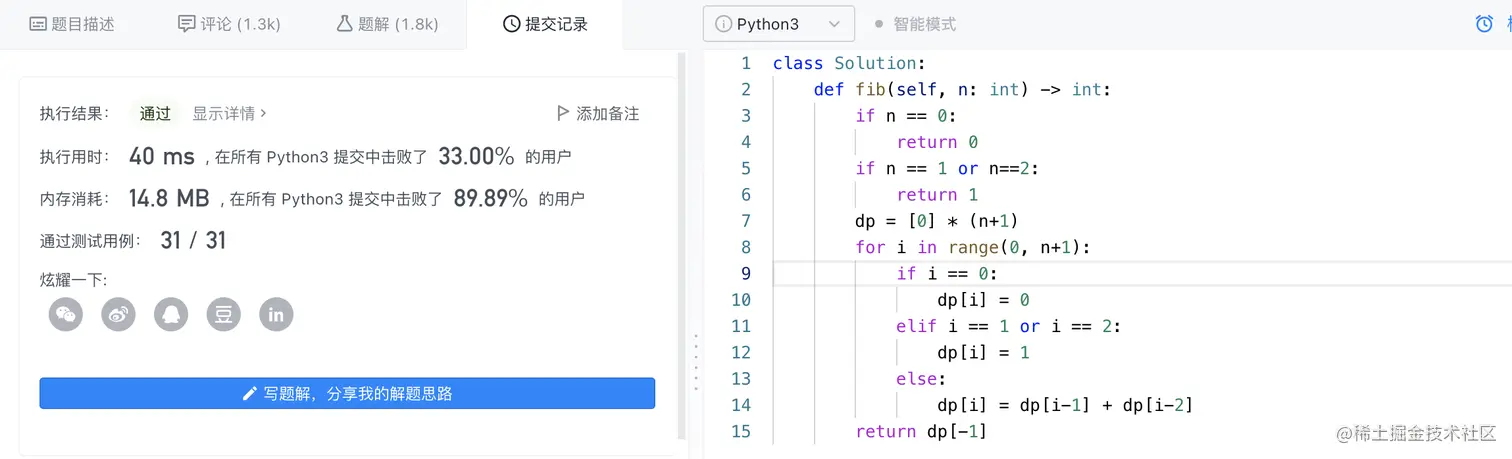Click the info icon in Python3 selector

tap(723, 24)
